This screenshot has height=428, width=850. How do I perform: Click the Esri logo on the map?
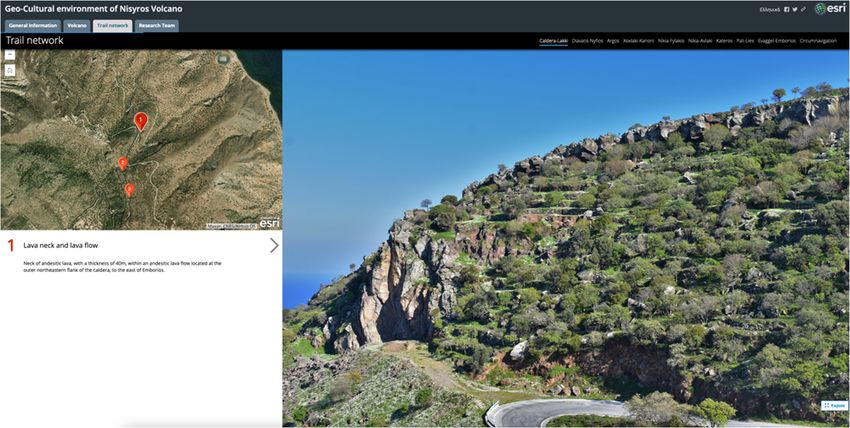coord(269,223)
